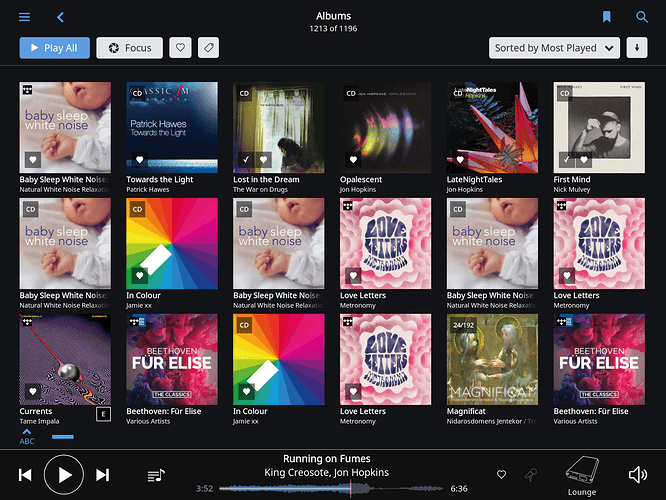Viewport: 666px width, 500px height.
Task: Open Magnificat album cover
Action: (x=492, y=359)
